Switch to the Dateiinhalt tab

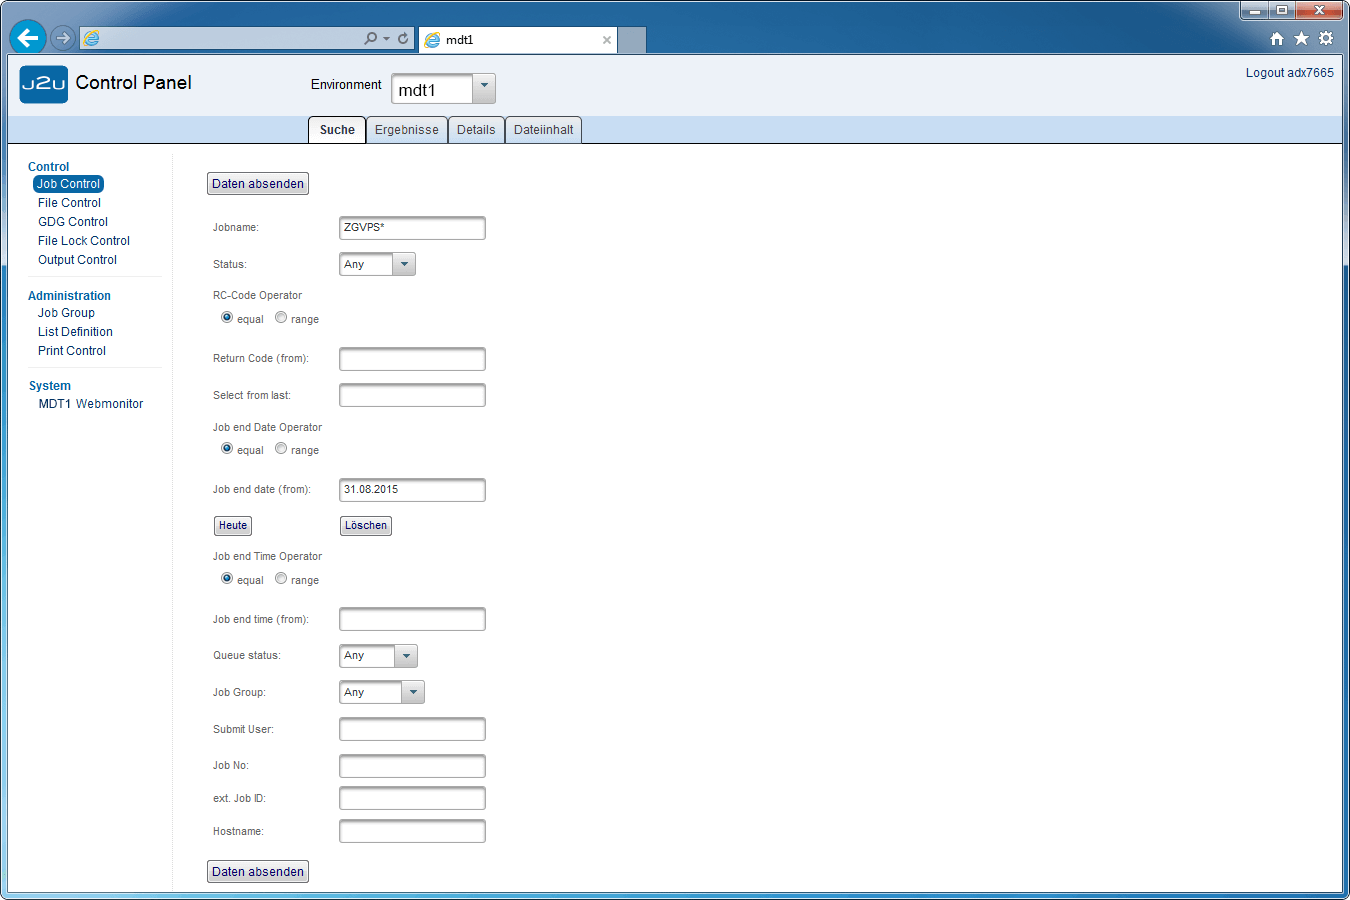(x=543, y=130)
